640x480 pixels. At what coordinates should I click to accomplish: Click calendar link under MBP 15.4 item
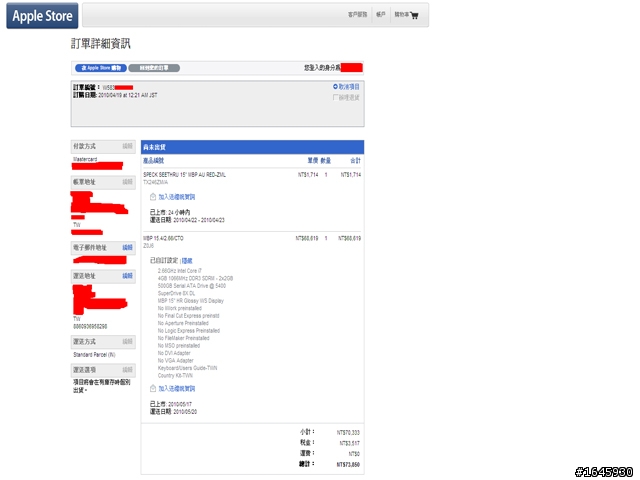tap(176, 388)
